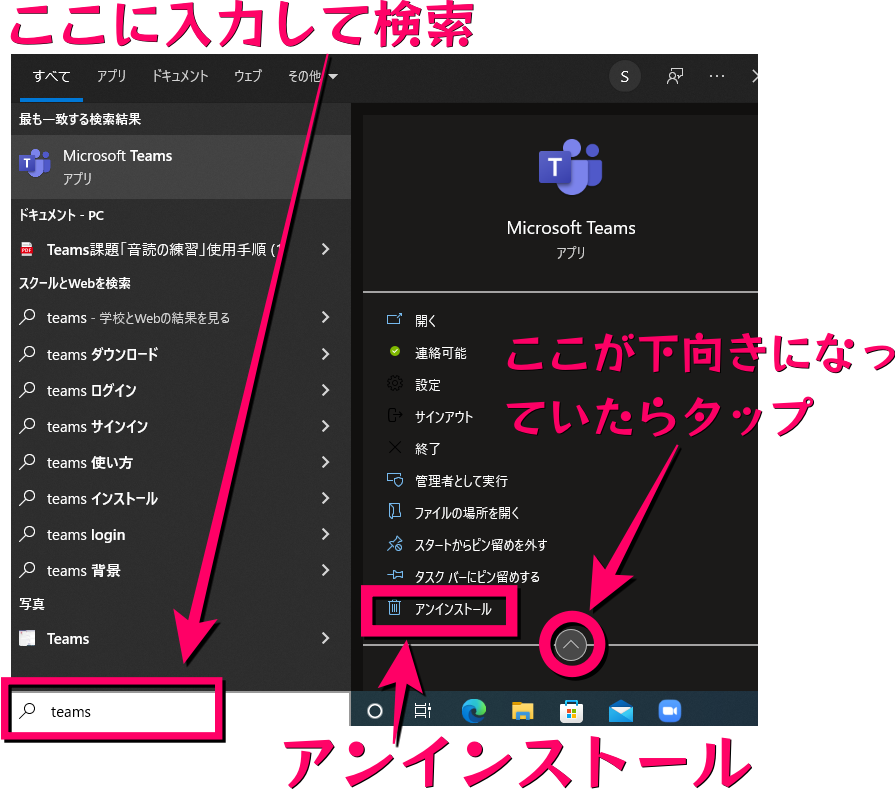
Task: Choose スタートからピン留めを外す
Action: 481,545
